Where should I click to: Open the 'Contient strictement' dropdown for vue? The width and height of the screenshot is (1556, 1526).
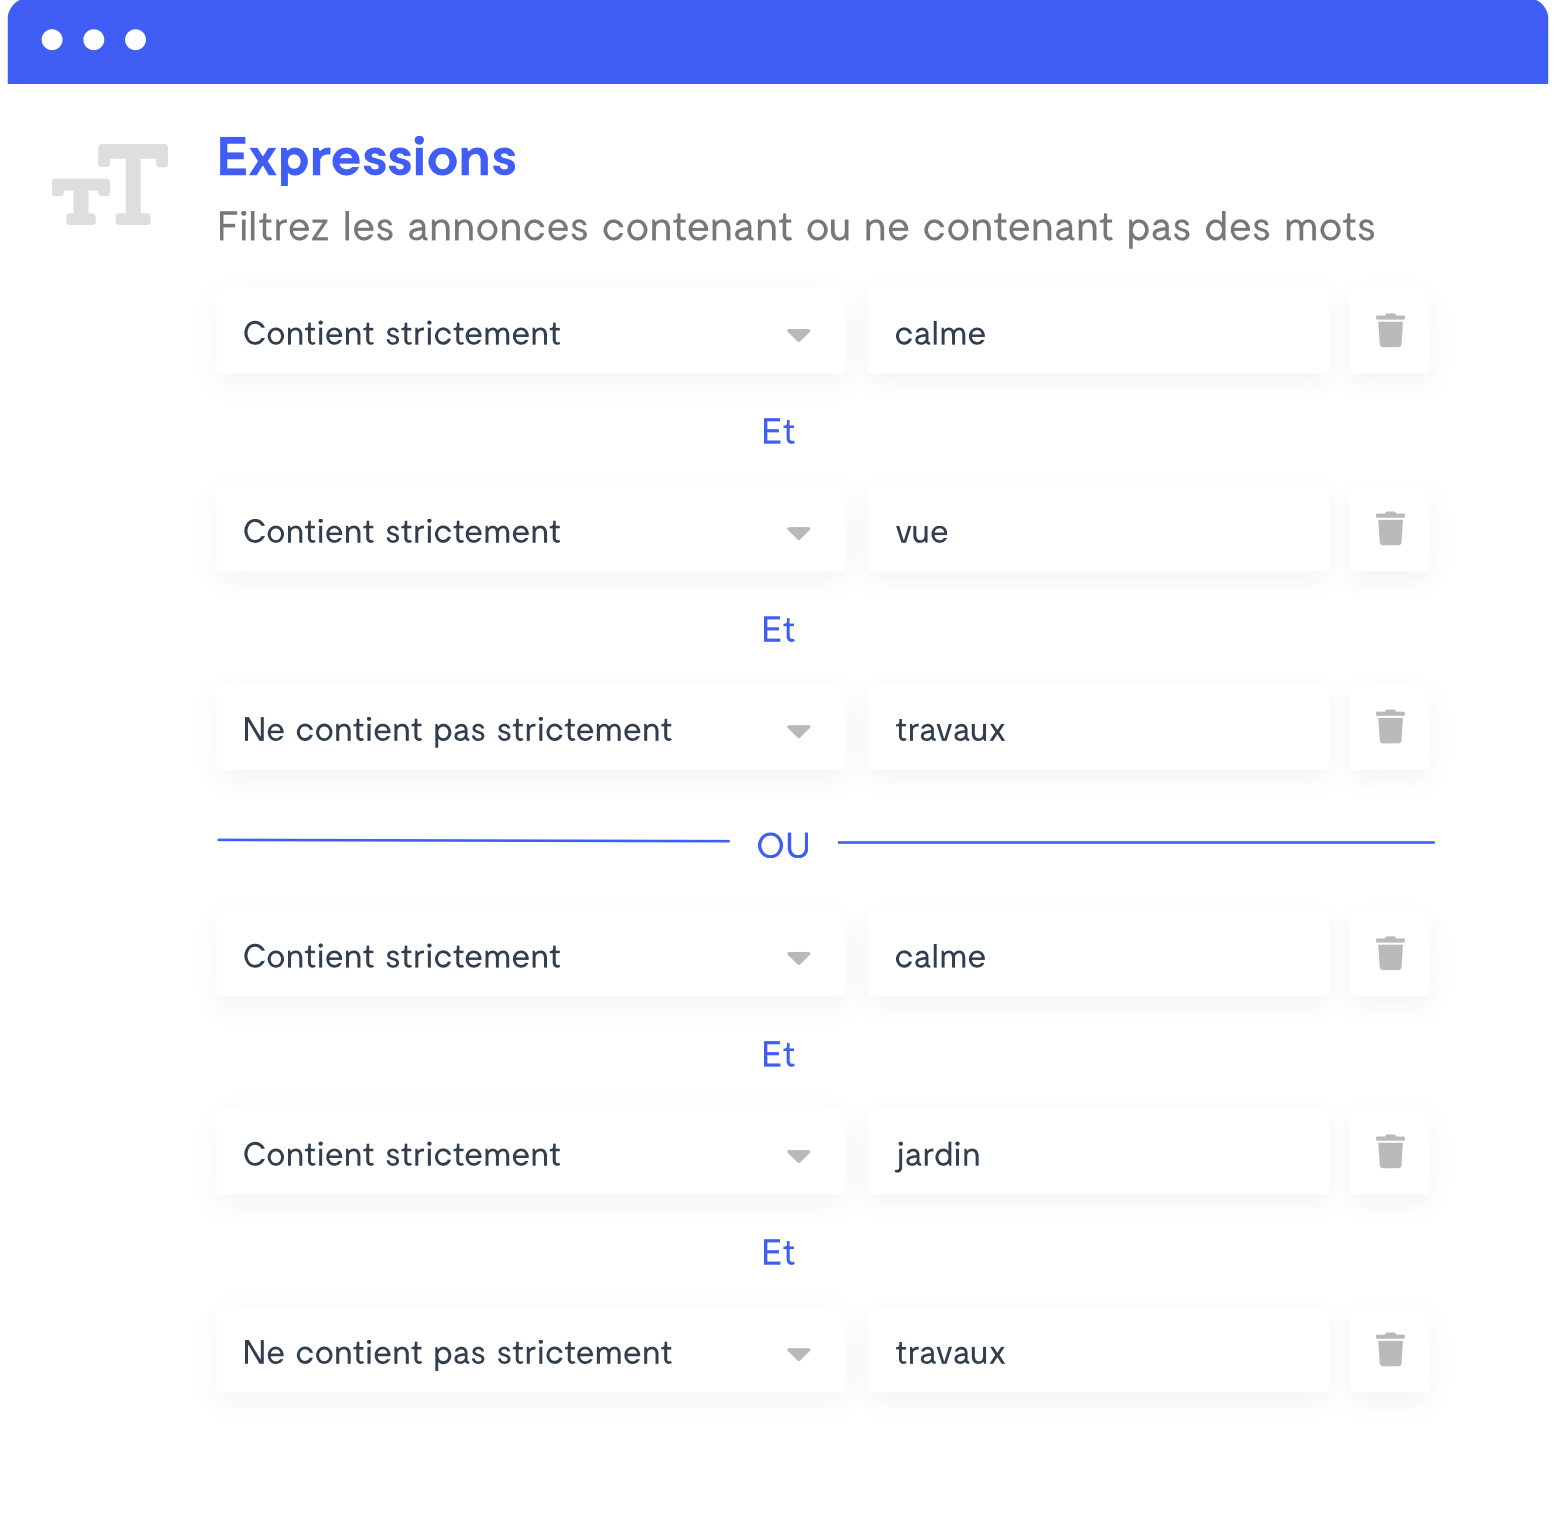point(531,530)
